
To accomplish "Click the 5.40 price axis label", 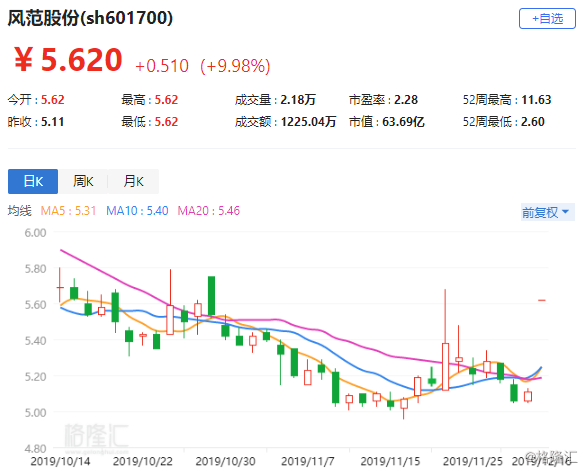I will 35,340.
